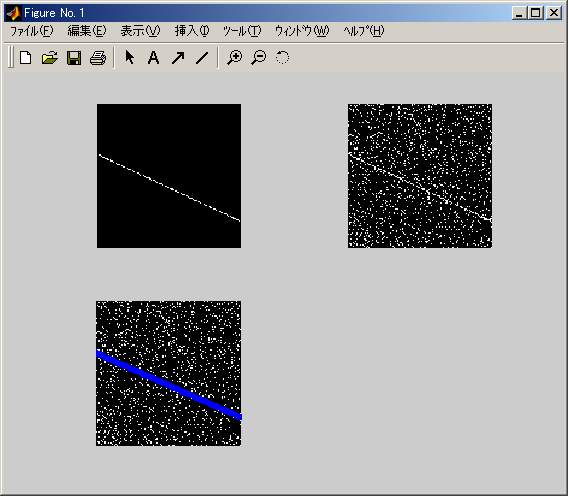Open the ヘルプ(H) menu
Viewport: 568px width, 496px height.
tap(364, 31)
